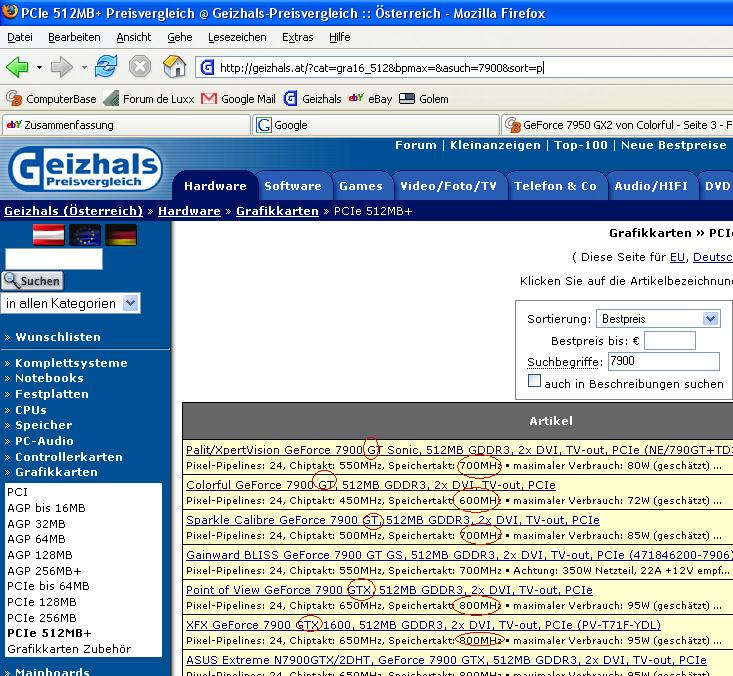Viewport: 733px width, 676px height.
Task: Click Grafikkarten breadcrumb link
Action: click(x=277, y=211)
